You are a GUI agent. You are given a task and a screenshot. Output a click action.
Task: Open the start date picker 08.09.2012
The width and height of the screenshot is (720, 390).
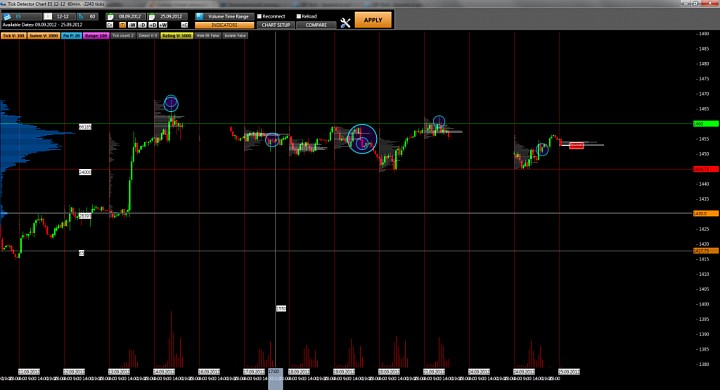[x=130, y=17]
